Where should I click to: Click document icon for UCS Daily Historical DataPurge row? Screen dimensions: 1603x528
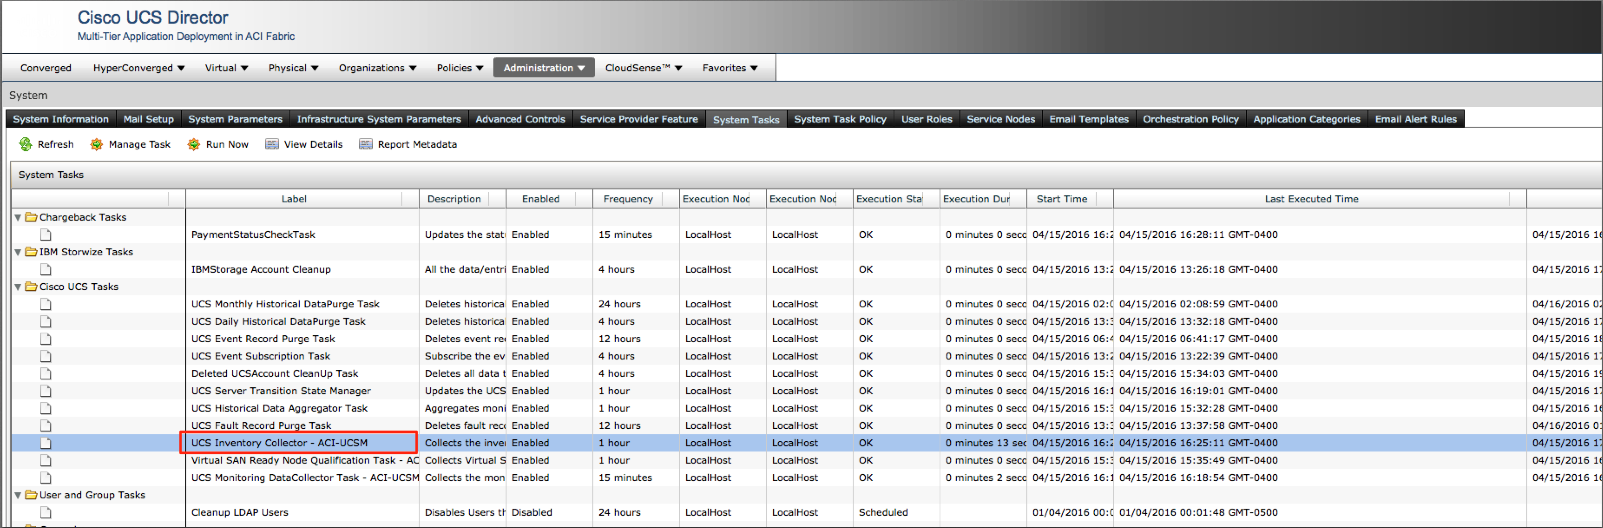(x=46, y=321)
